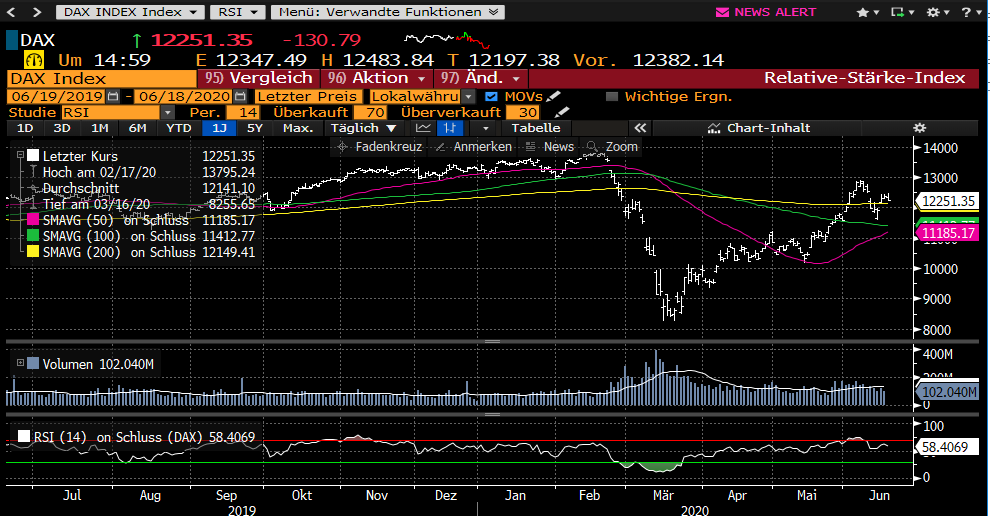Edit moving averages with the MOVs pencil
This screenshot has width=990, height=516.
pyautogui.click(x=553, y=96)
